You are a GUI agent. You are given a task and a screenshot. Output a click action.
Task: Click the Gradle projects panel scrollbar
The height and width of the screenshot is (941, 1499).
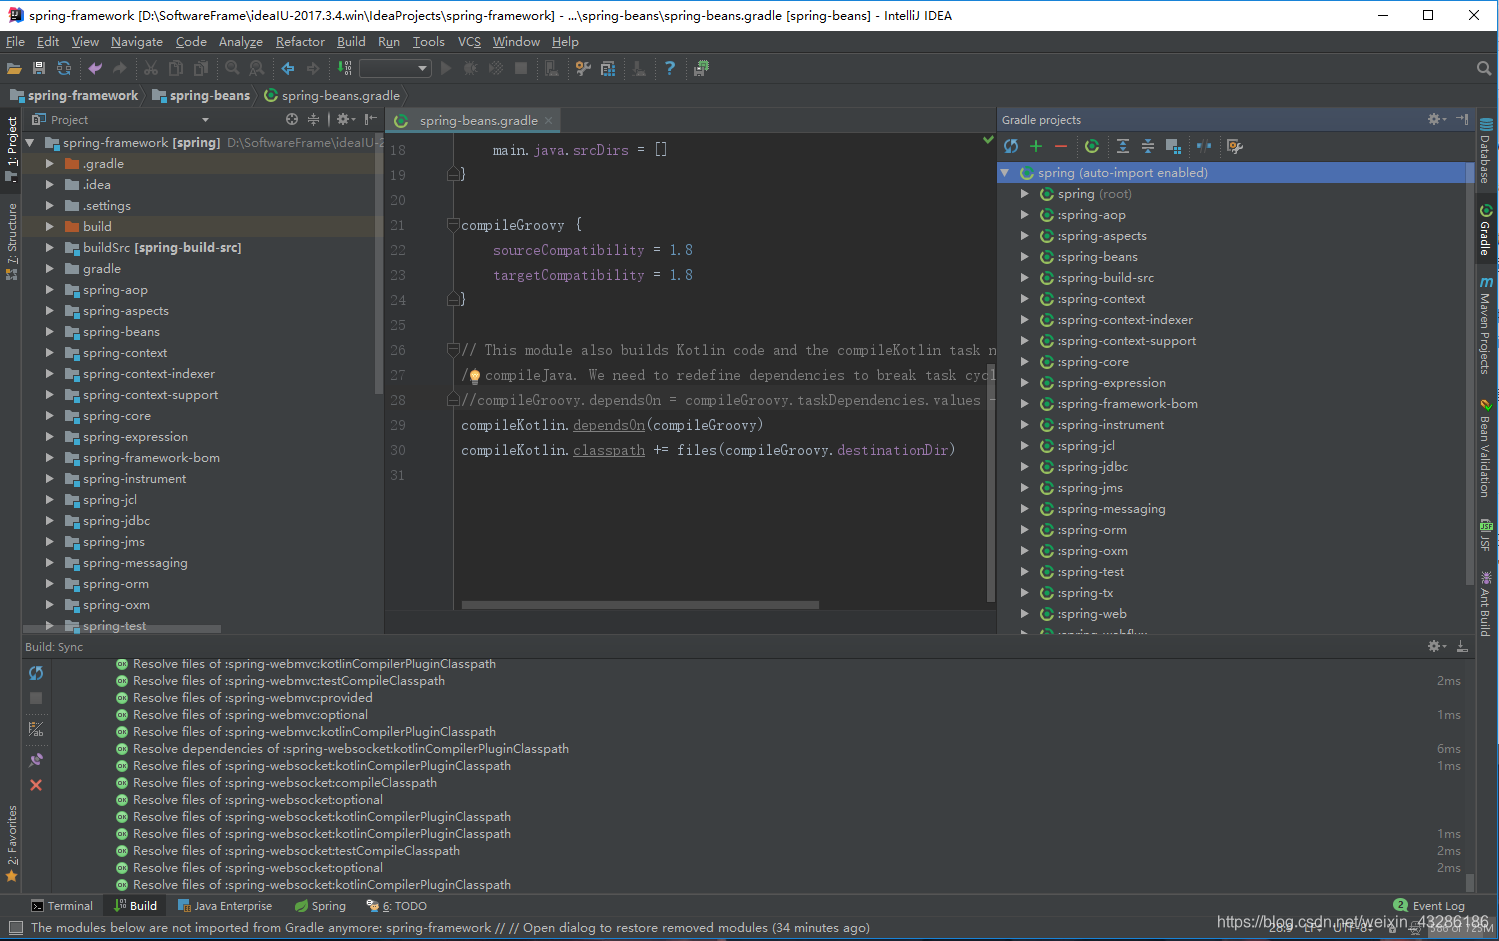(1469, 375)
